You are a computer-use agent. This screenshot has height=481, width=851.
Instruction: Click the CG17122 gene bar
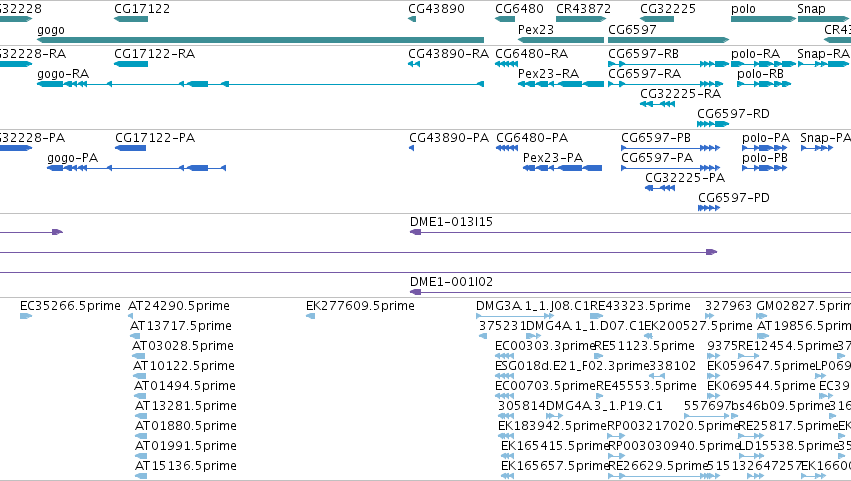tap(131, 19)
